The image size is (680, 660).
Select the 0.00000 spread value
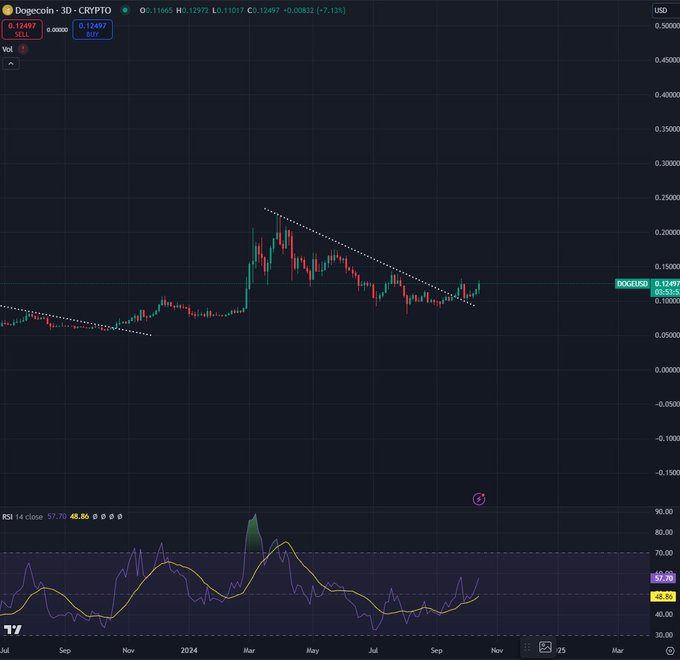[57, 30]
